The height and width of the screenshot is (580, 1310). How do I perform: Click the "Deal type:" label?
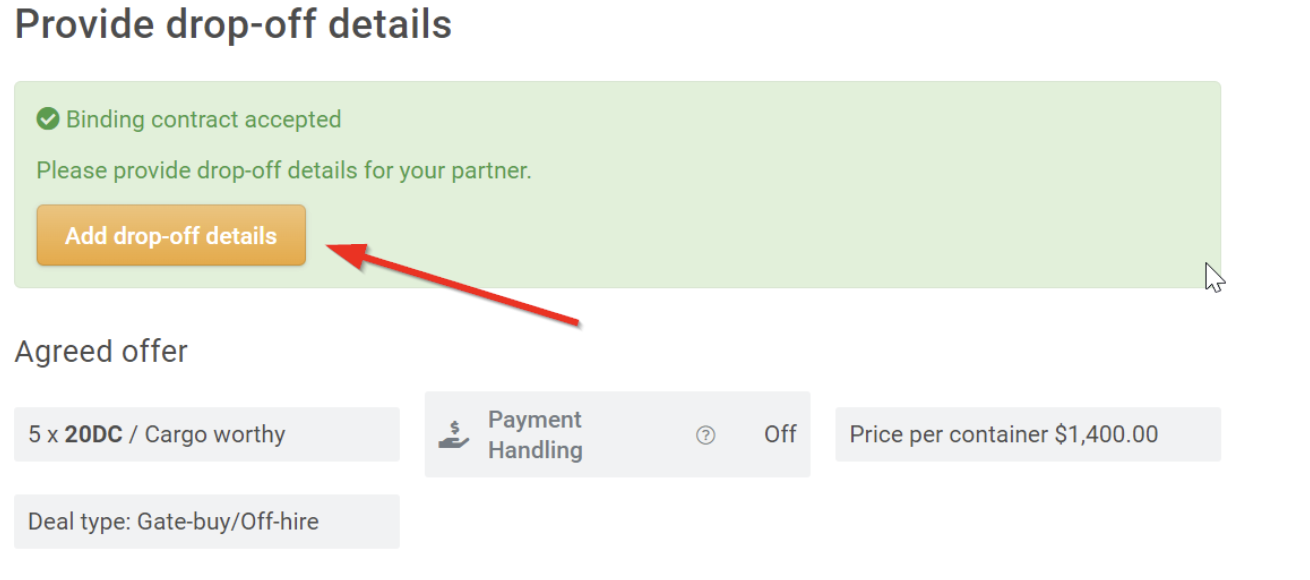[79, 522]
